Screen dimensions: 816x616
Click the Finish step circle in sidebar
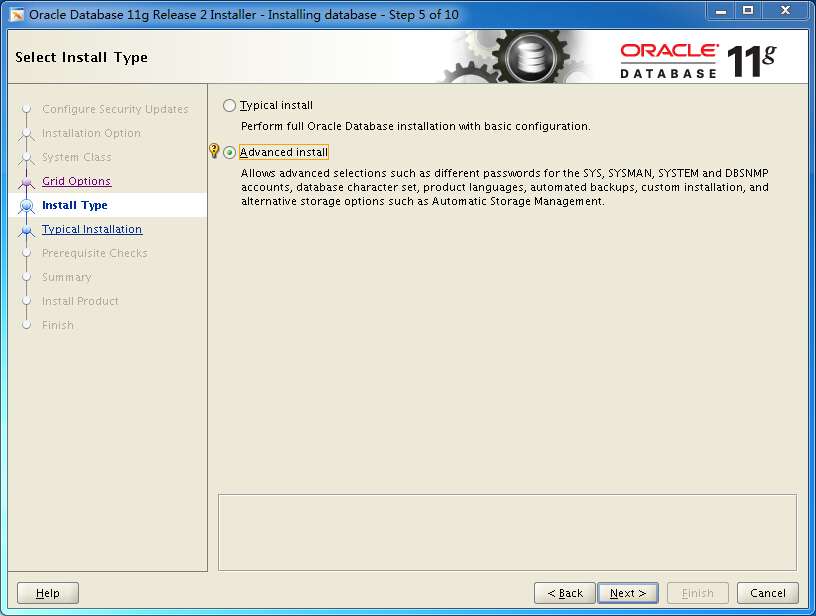29,325
